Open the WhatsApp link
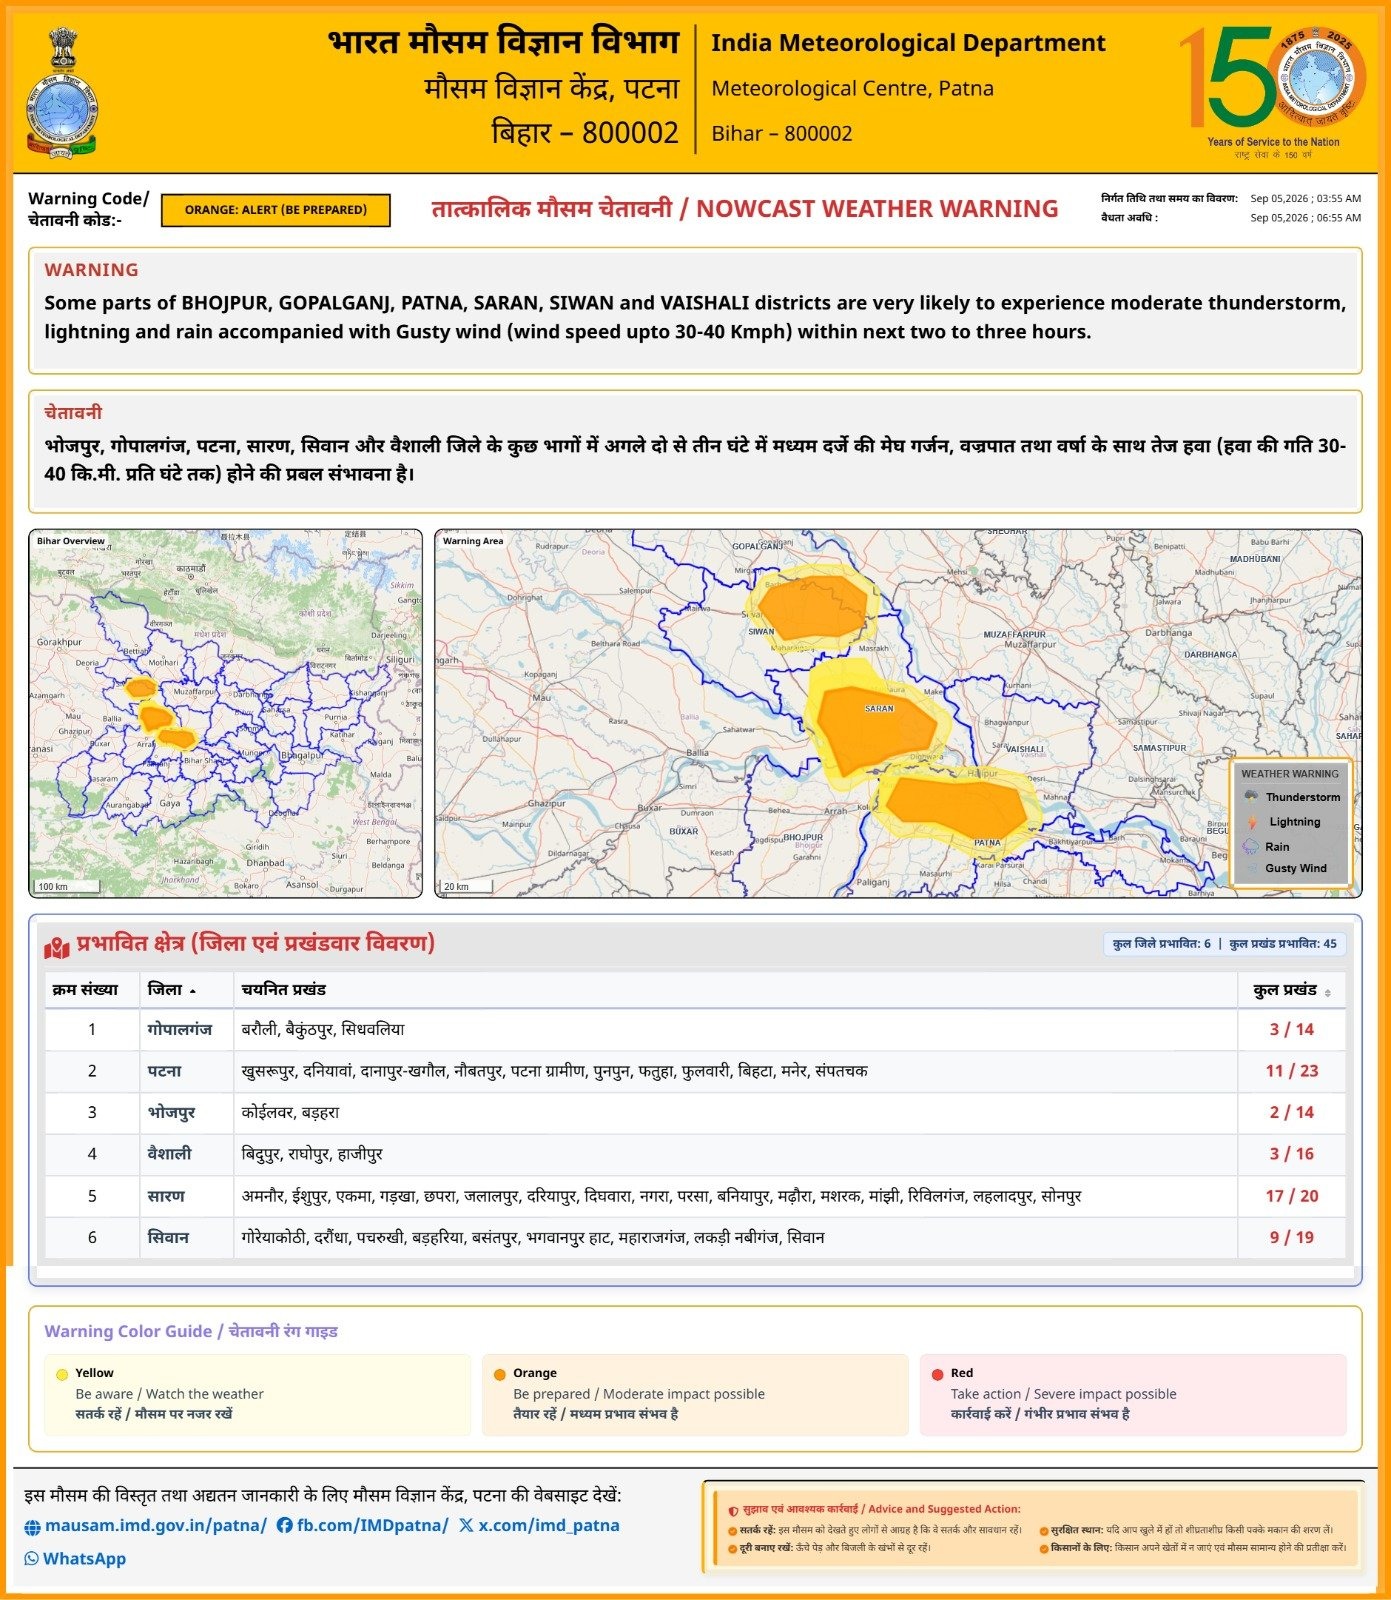The width and height of the screenshot is (1391, 1600). pos(84,1558)
